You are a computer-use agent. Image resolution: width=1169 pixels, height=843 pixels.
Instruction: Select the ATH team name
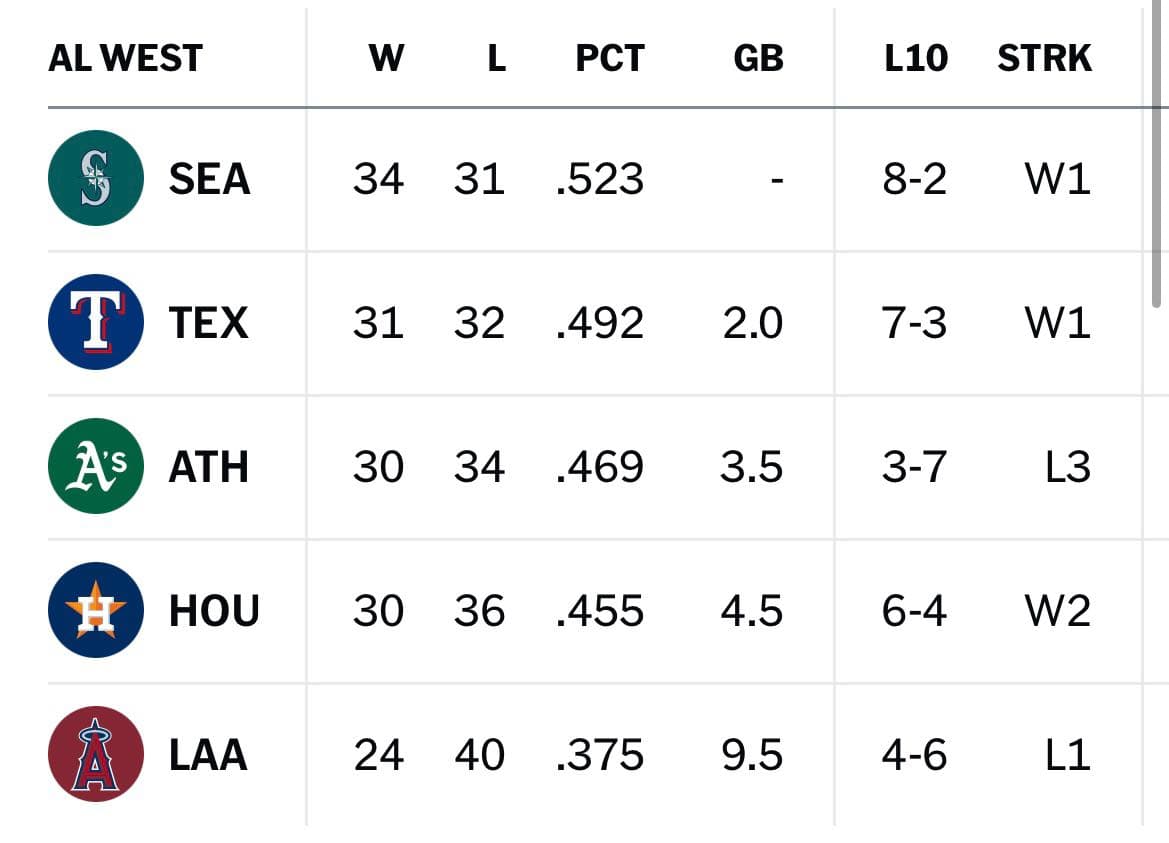pos(209,467)
